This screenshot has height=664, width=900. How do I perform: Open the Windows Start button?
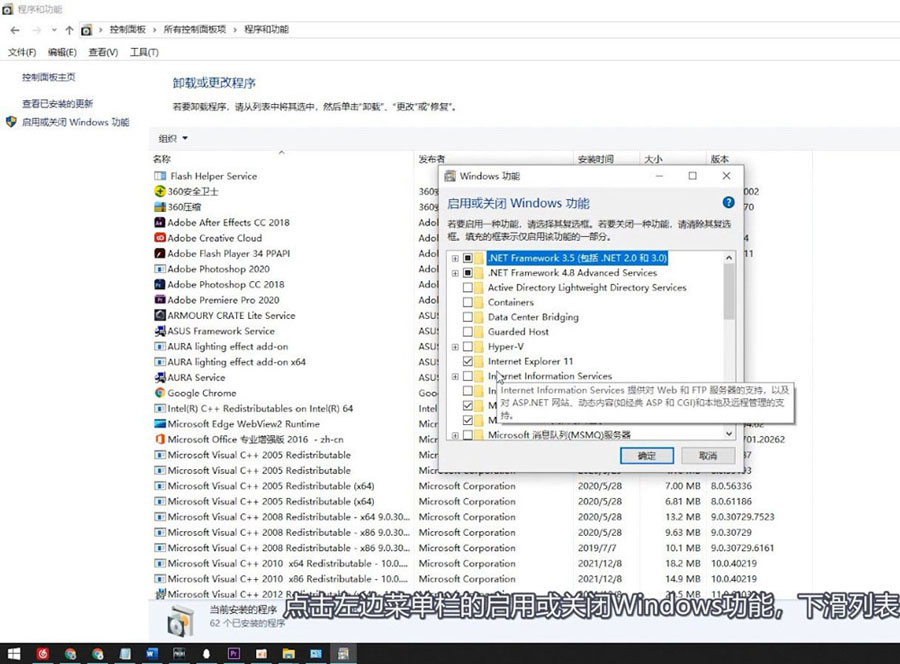14,654
